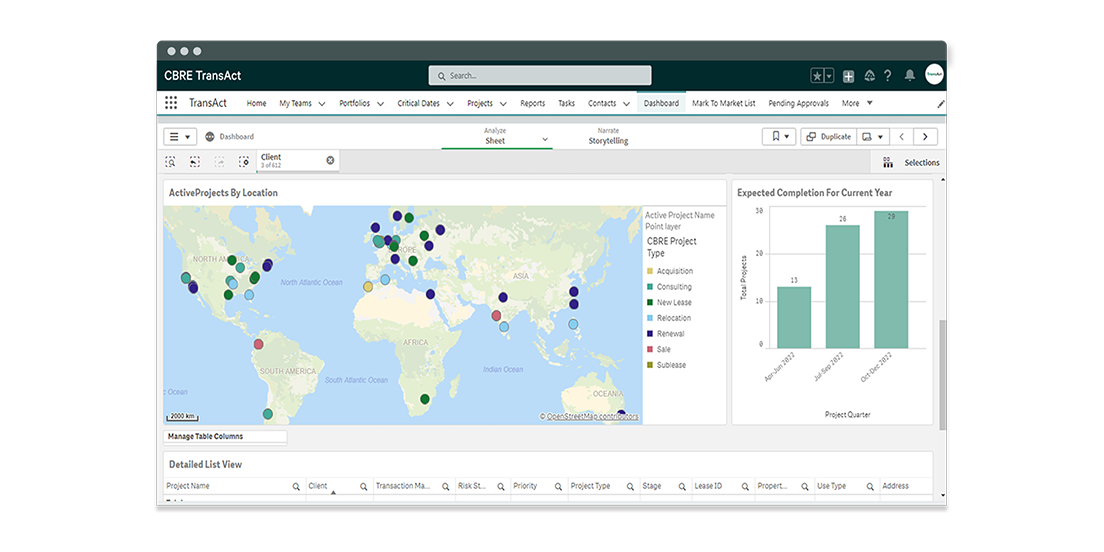The image size is (1104, 552).
Task: Remove the Client selection filter
Action: 330,160
